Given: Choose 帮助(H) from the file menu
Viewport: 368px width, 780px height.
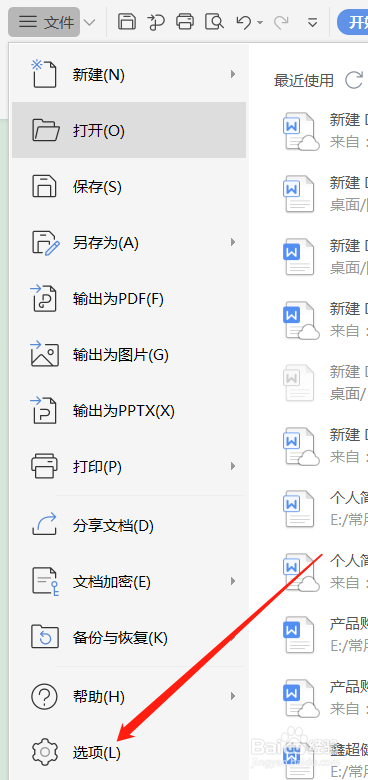Looking at the screenshot, I should pyautogui.click(x=129, y=696).
